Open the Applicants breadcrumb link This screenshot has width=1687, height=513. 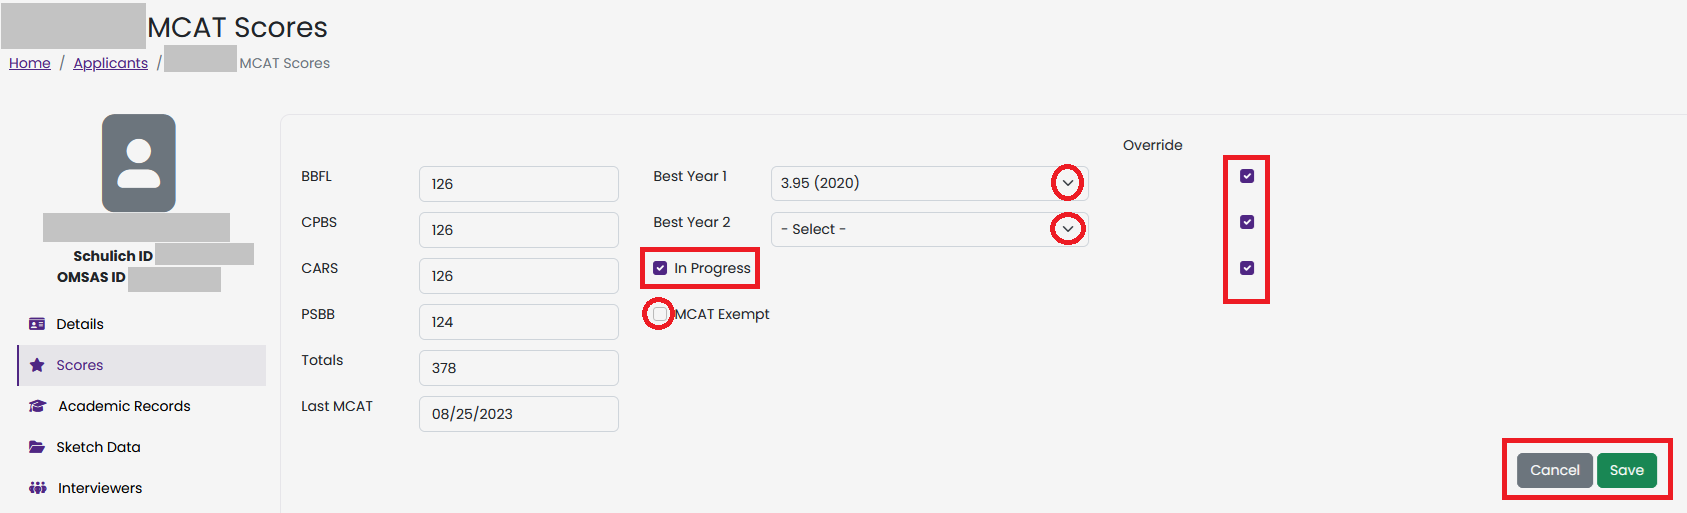pyautogui.click(x=111, y=63)
